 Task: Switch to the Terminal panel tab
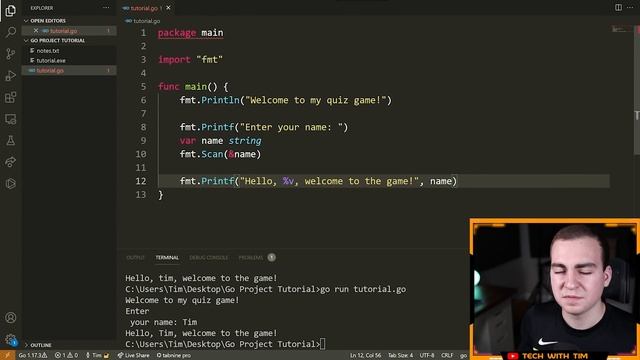click(167, 258)
